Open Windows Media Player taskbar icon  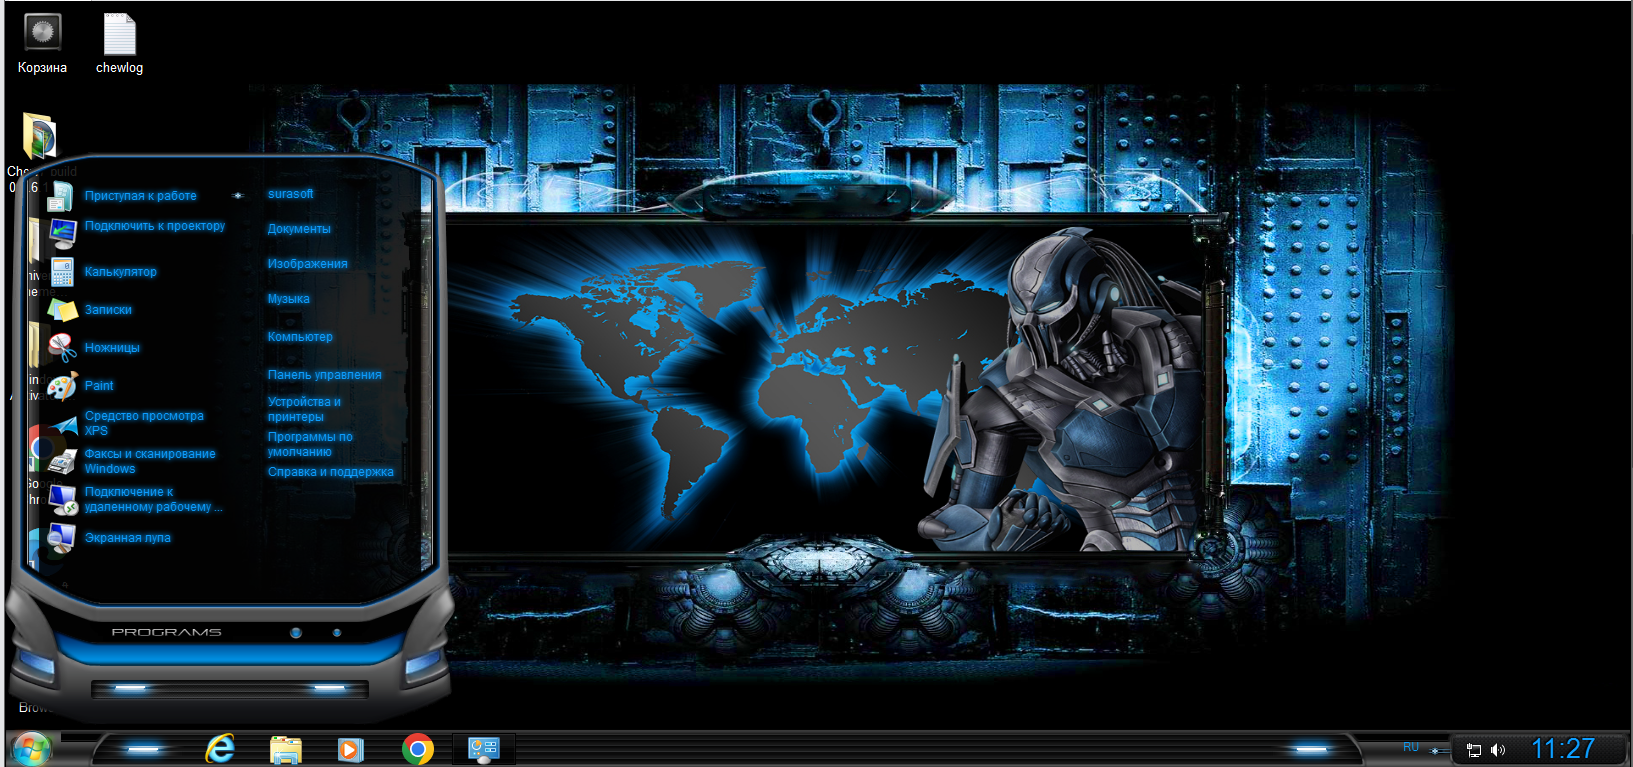351,749
